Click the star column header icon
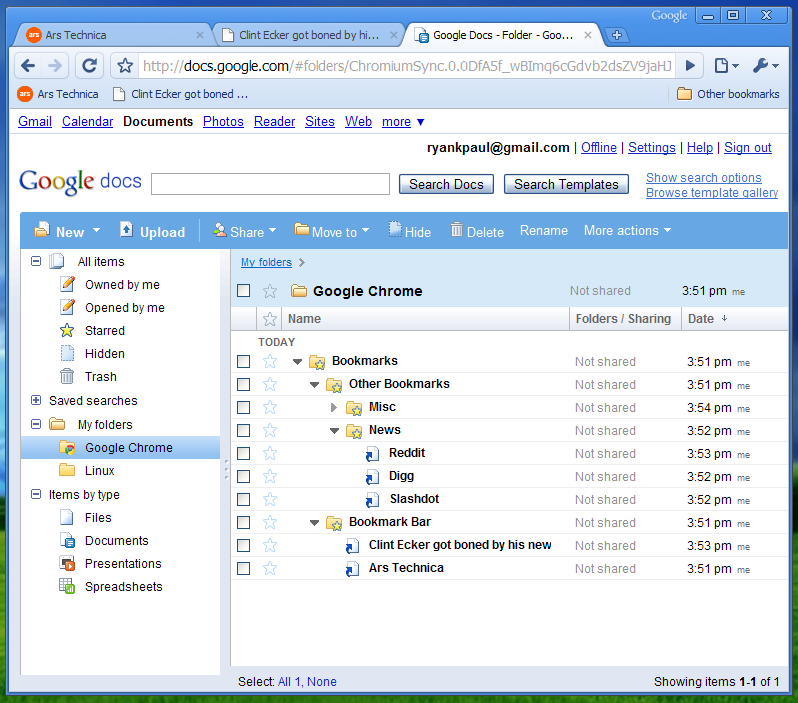Viewport: 798px width, 703px height. [x=270, y=319]
